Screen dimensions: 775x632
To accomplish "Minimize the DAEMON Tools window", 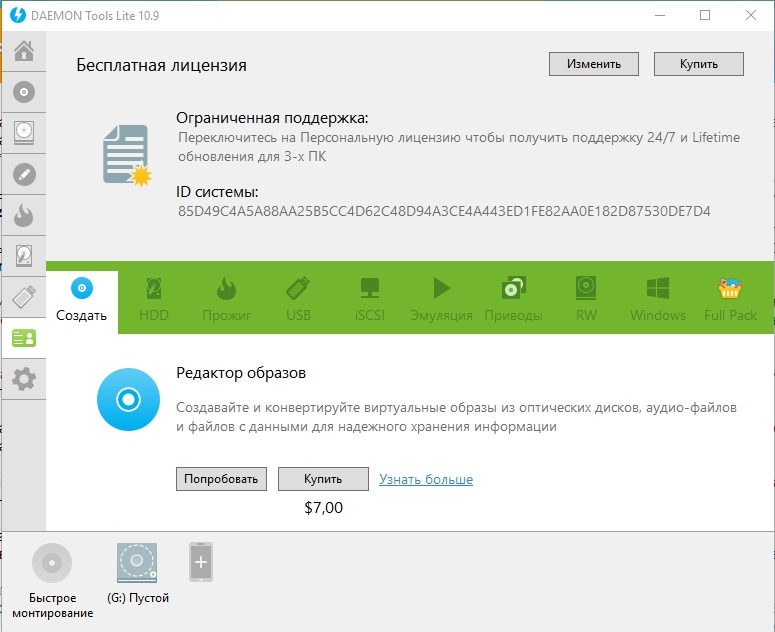I will 660,15.
